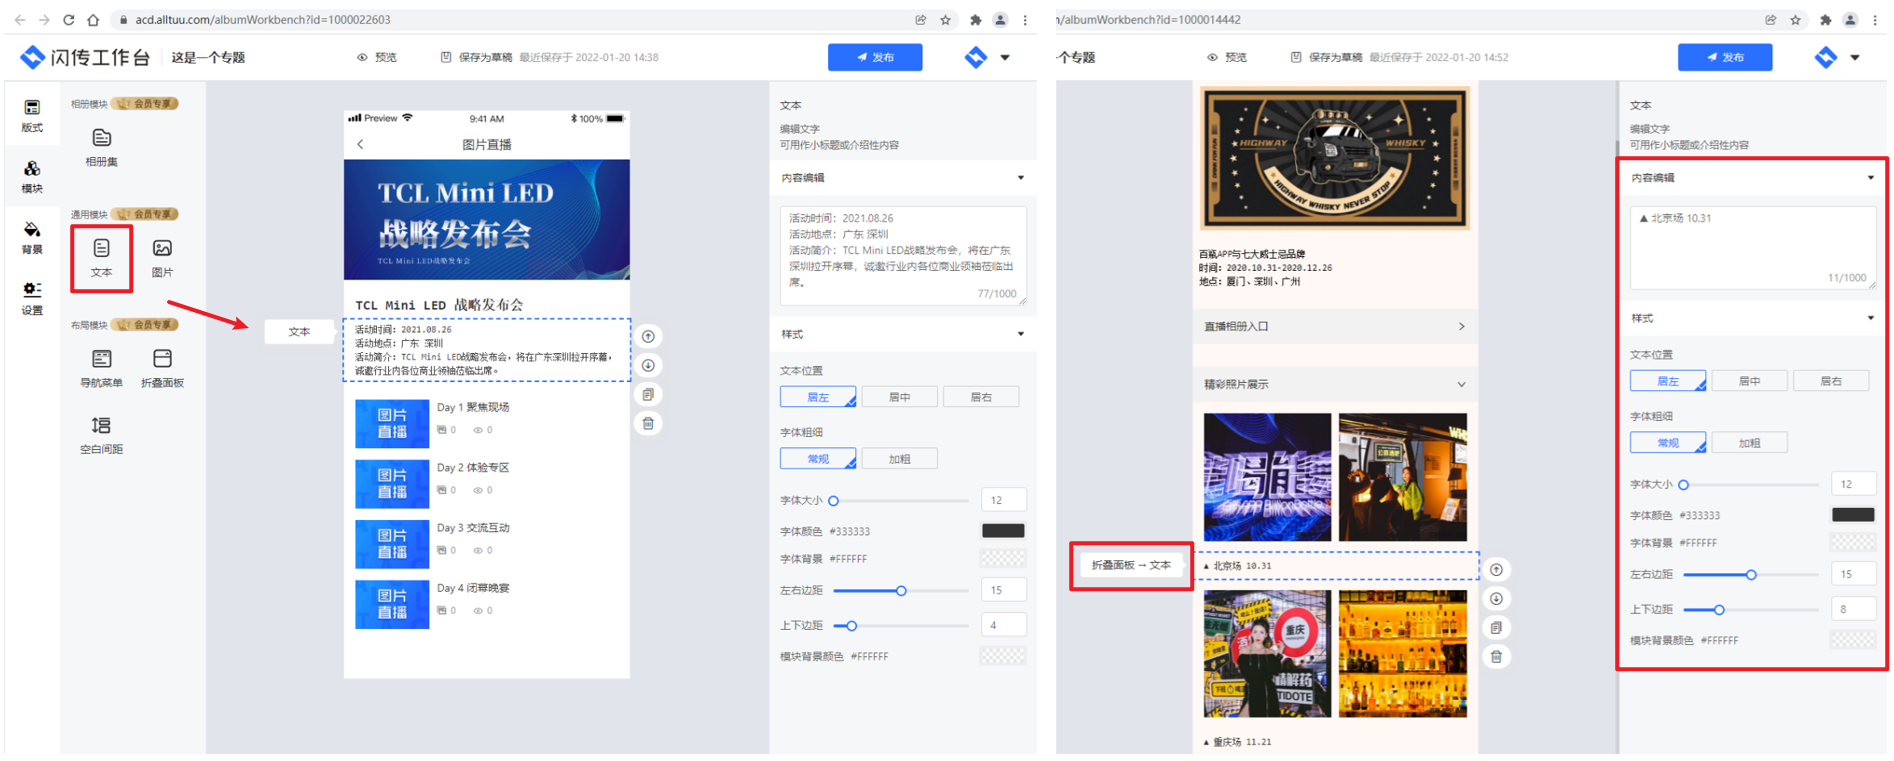Viewport: 1894px width, 761px height.
Task: Click the browser home button in left window
Action: 93,19
